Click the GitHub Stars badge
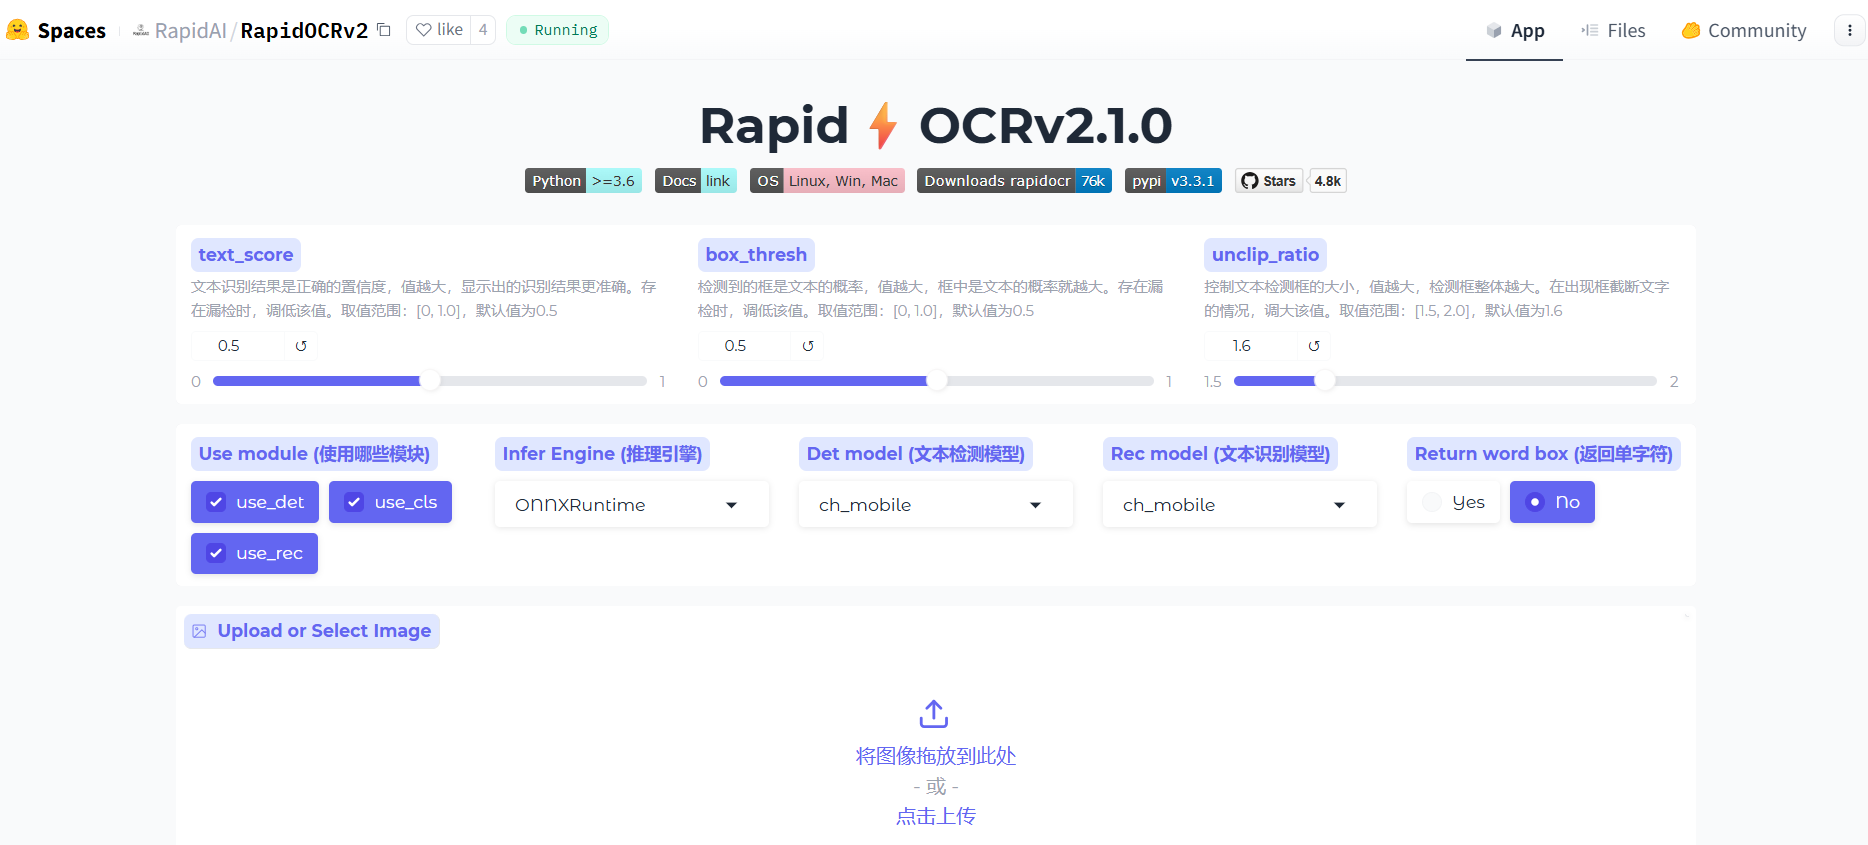Image resolution: width=1868 pixels, height=845 pixels. 1269,181
